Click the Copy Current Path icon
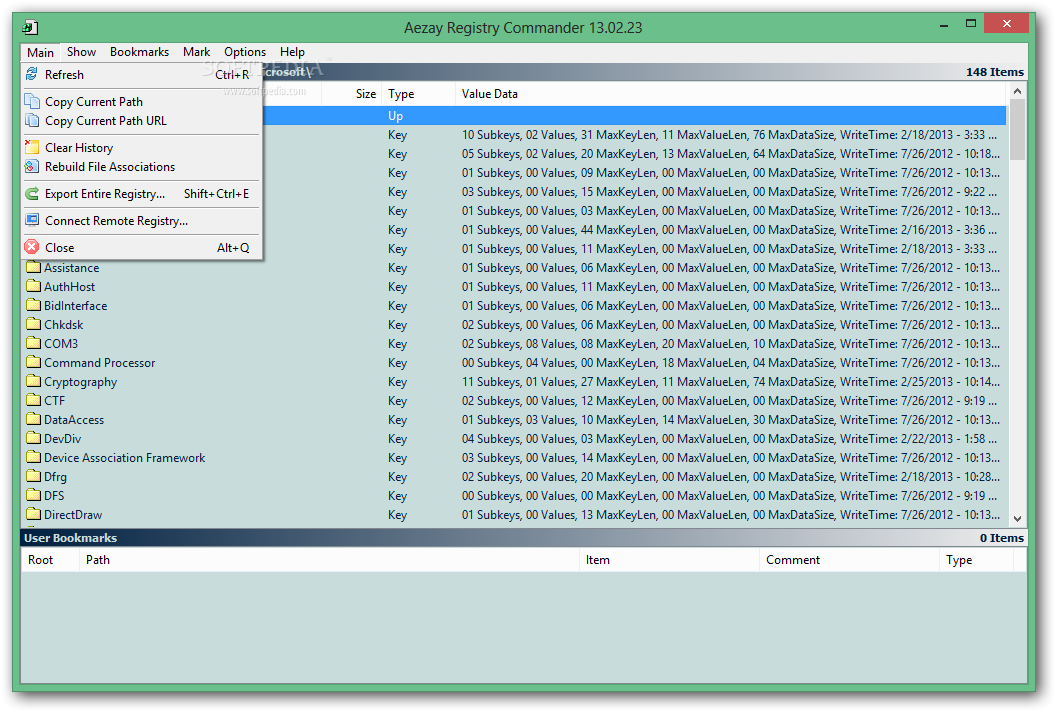This screenshot has width=1056, height=712. pos(32,101)
